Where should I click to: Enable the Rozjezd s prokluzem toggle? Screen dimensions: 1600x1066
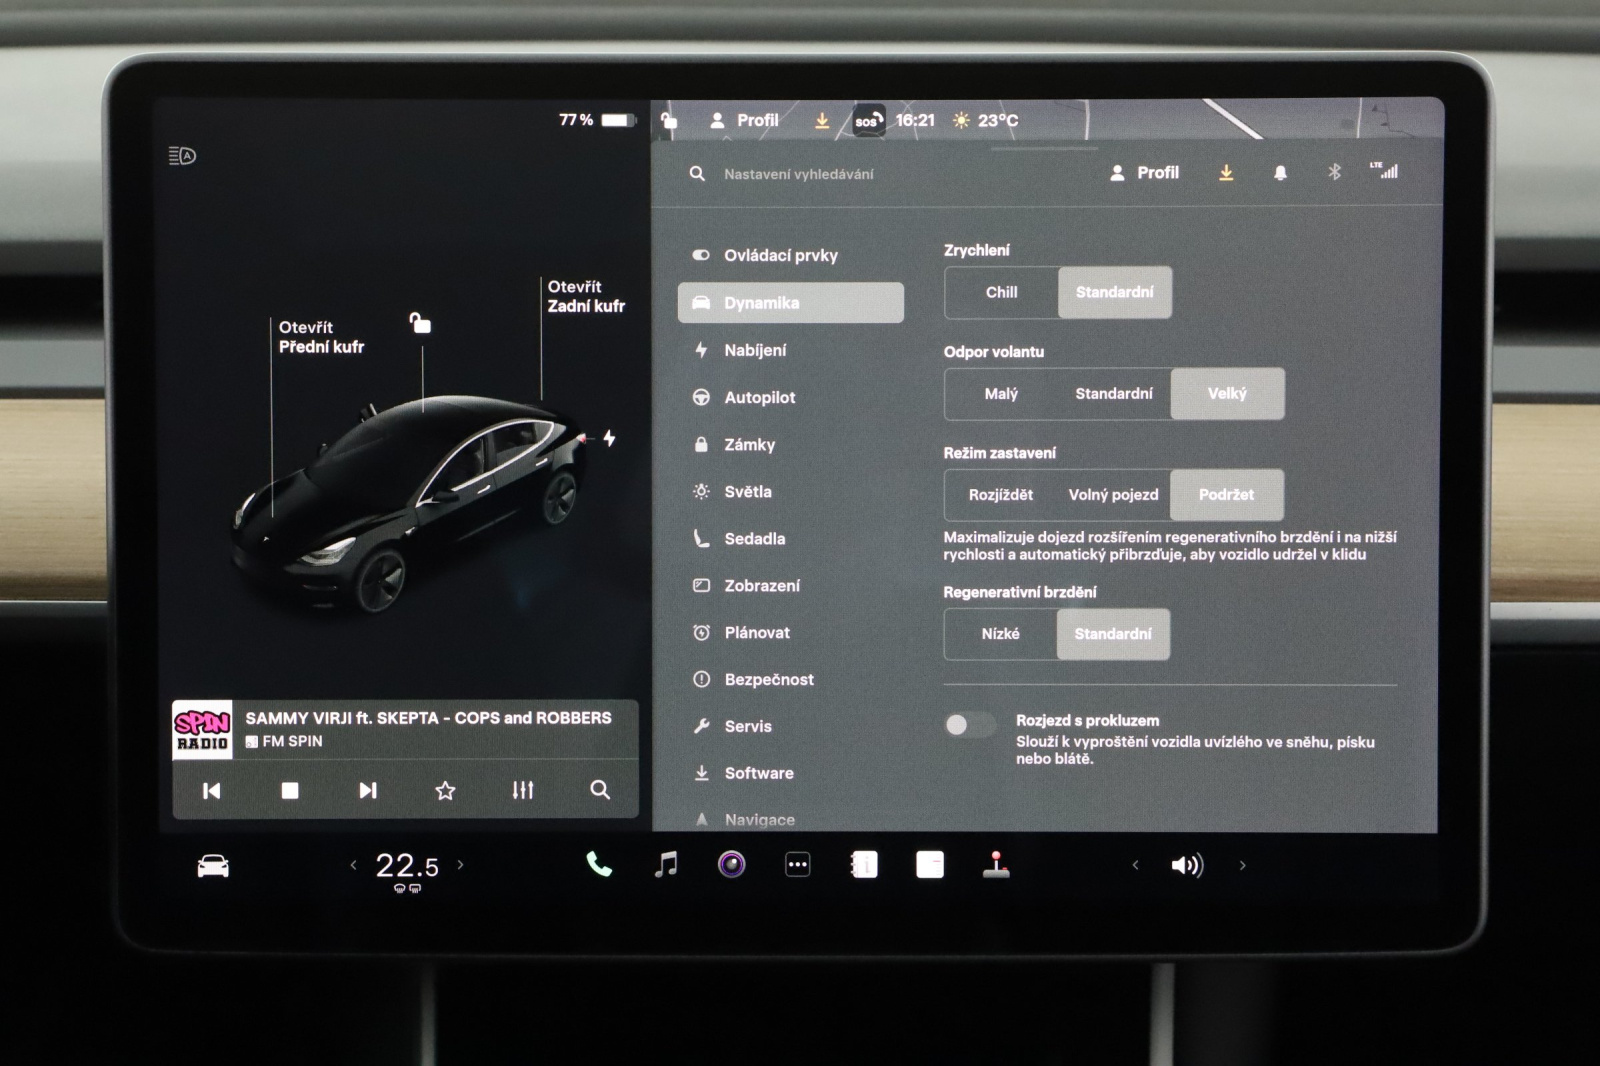tap(968, 725)
